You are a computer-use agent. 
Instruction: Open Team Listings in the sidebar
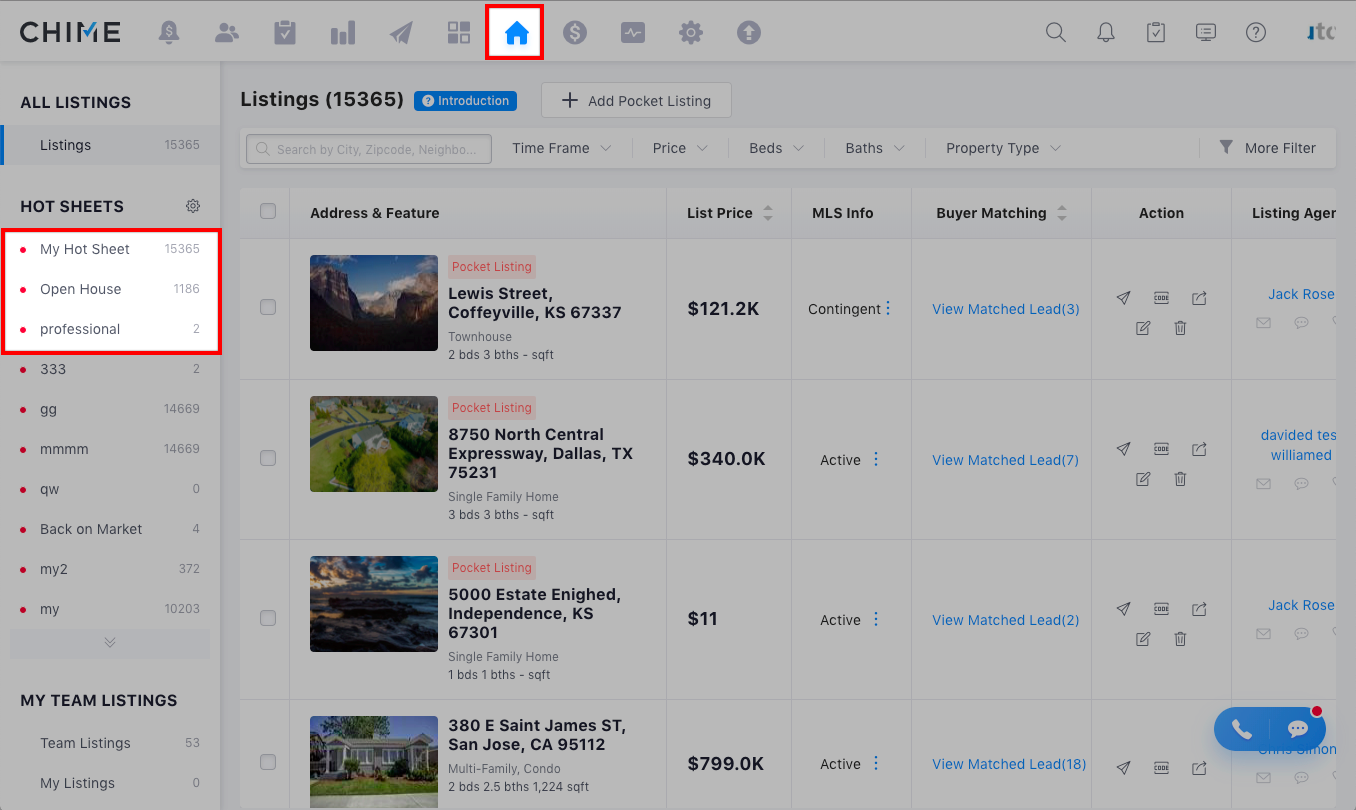[x=86, y=743]
